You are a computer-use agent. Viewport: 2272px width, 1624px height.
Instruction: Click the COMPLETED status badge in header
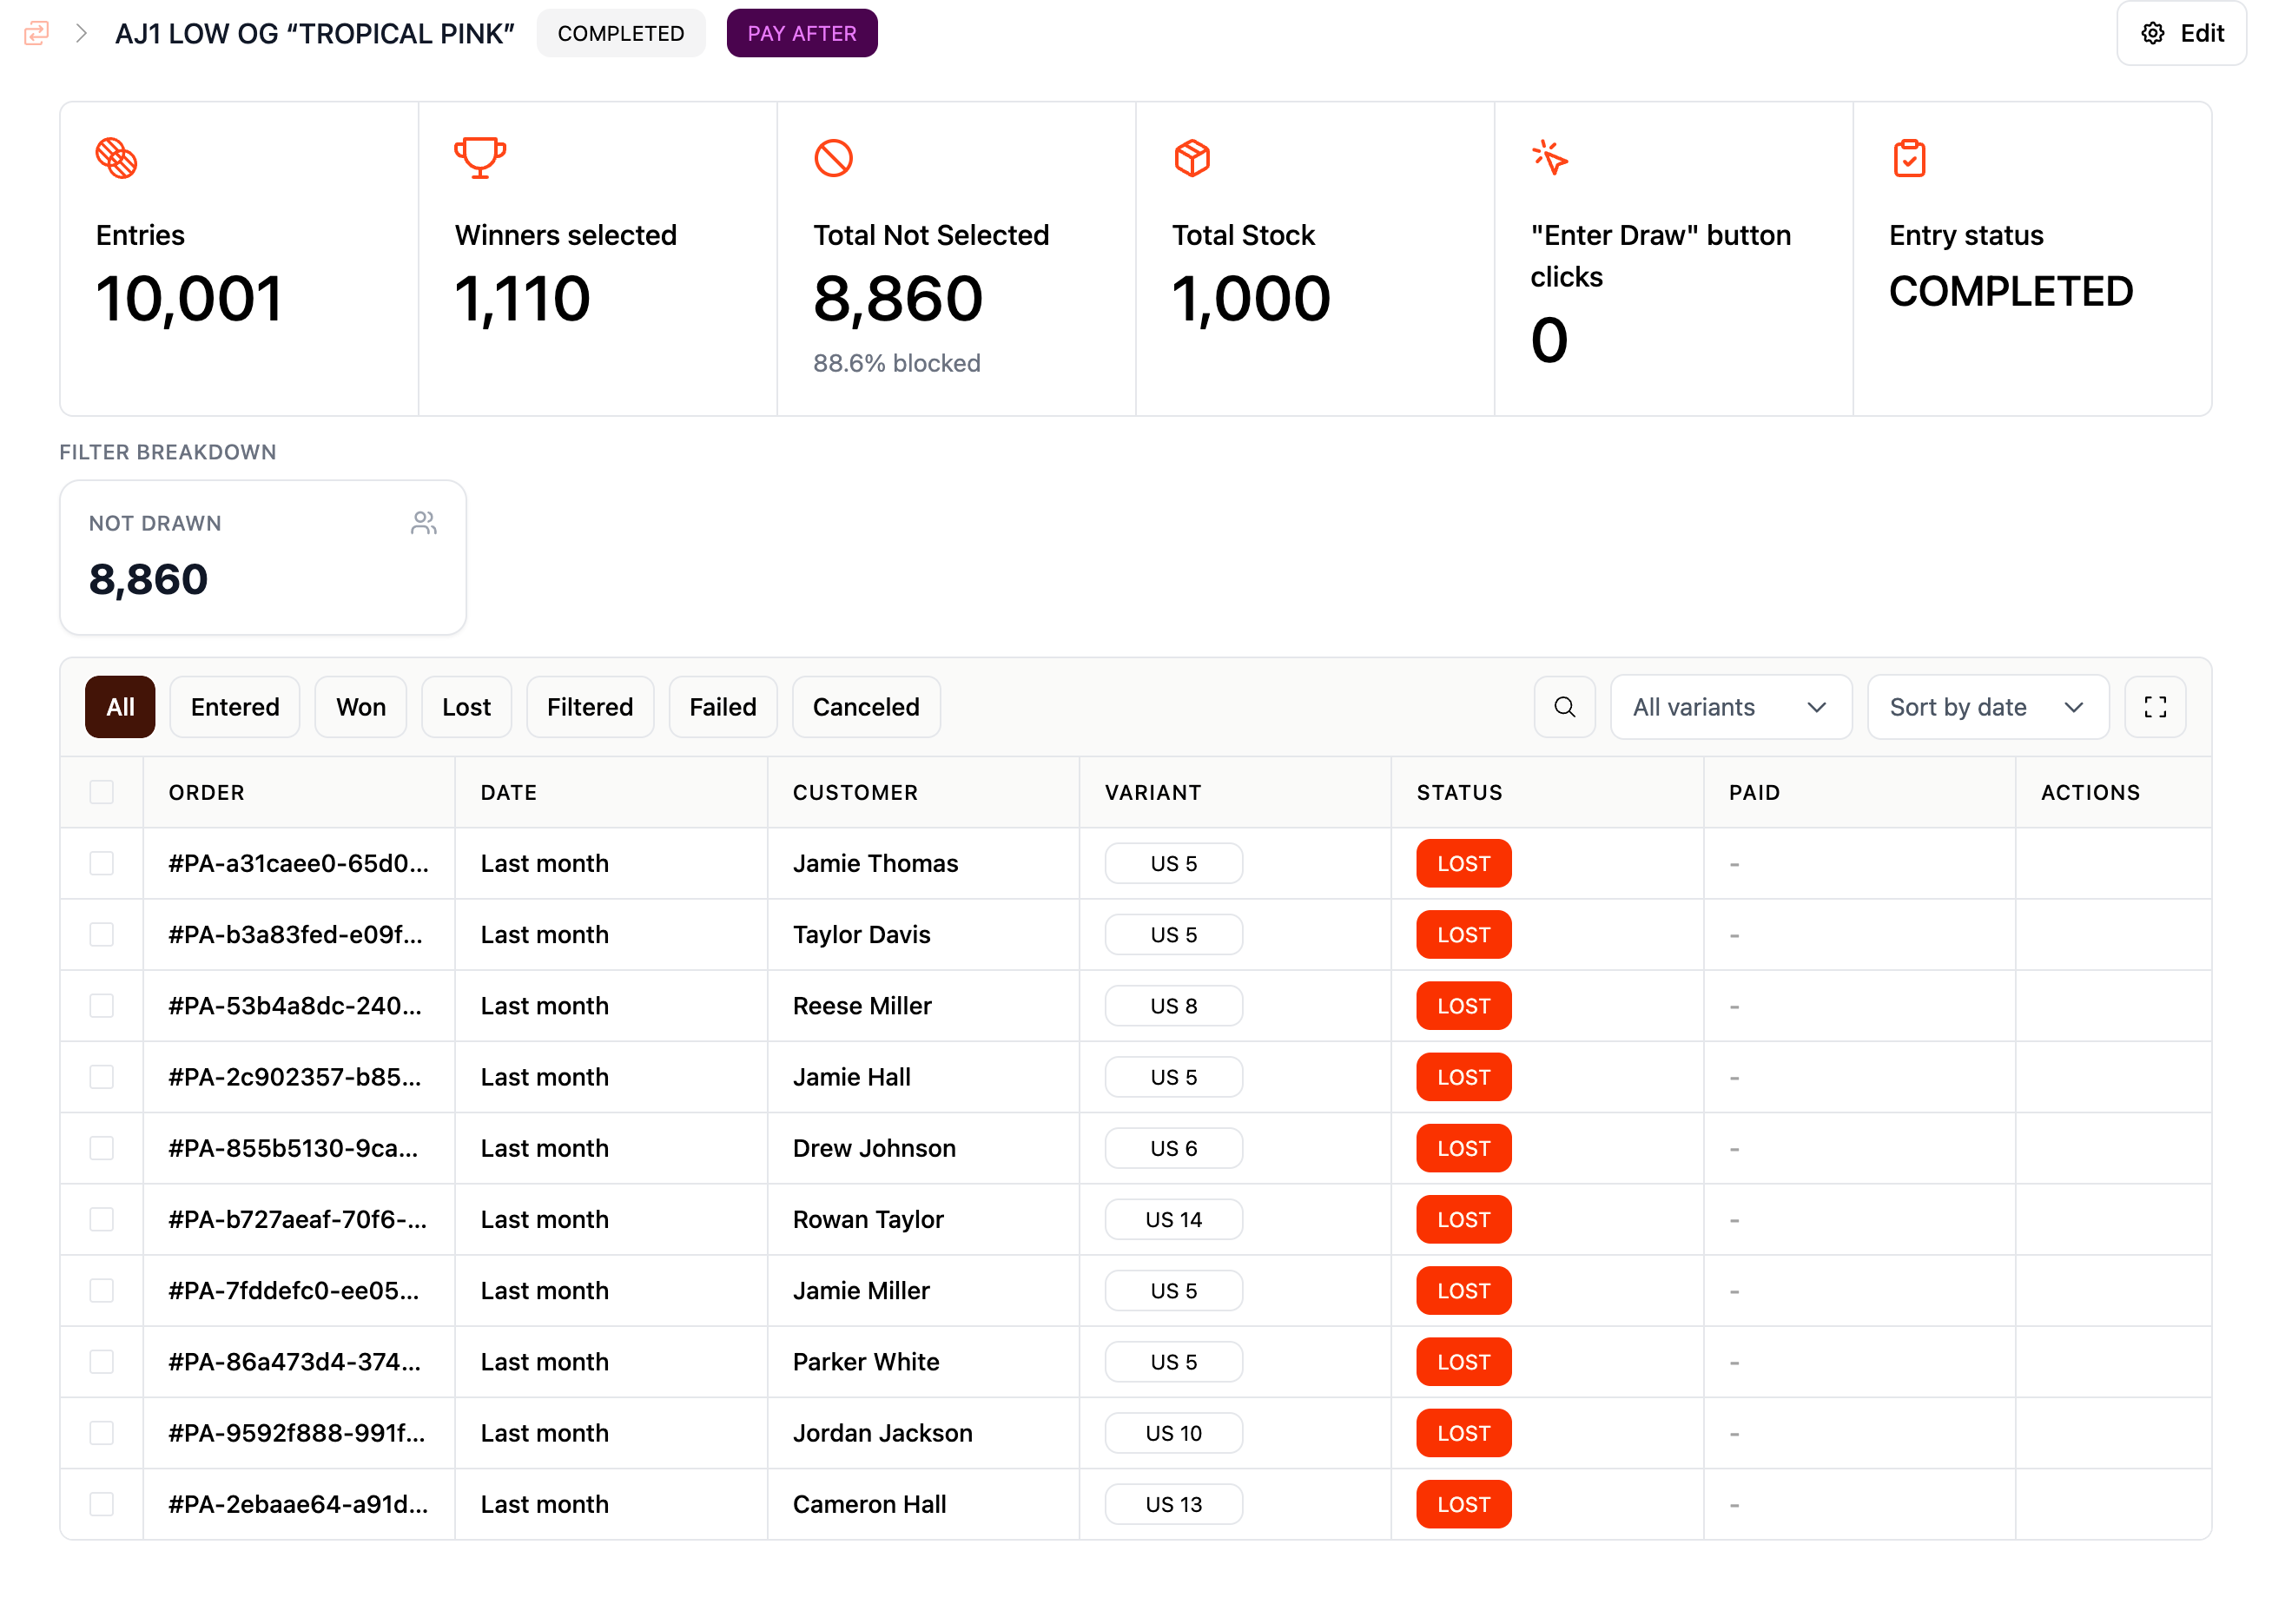pyautogui.click(x=621, y=33)
